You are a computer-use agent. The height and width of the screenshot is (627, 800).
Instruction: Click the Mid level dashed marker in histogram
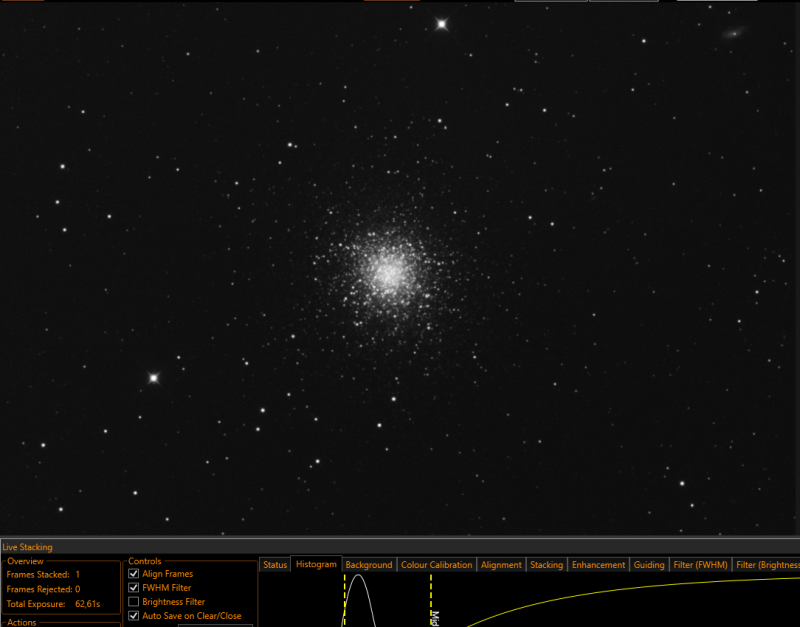coord(431,600)
